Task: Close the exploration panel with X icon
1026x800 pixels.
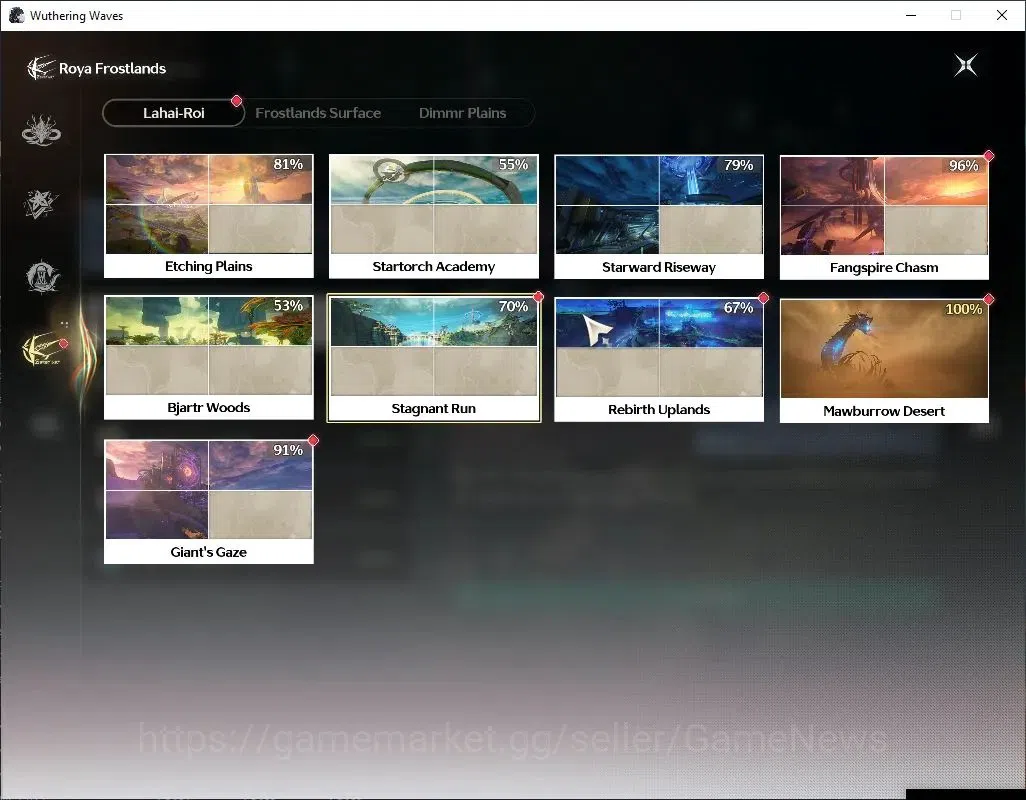Action: [x=966, y=65]
